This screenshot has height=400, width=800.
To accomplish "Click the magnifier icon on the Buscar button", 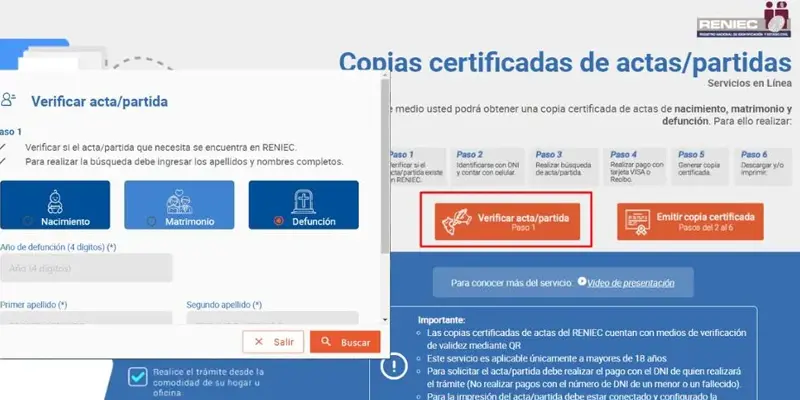I will pos(326,341).
